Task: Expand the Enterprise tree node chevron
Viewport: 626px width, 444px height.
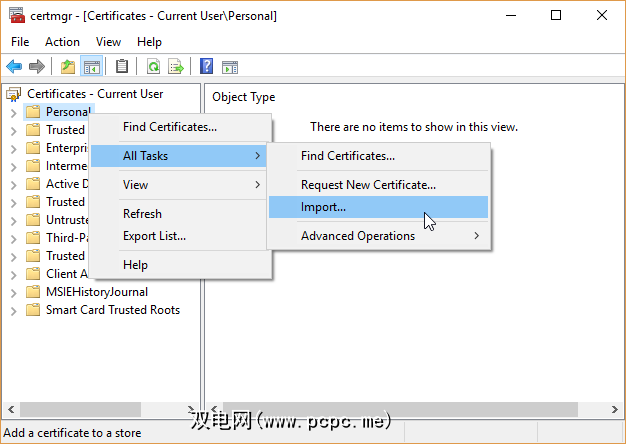Action: click(14, 149)
